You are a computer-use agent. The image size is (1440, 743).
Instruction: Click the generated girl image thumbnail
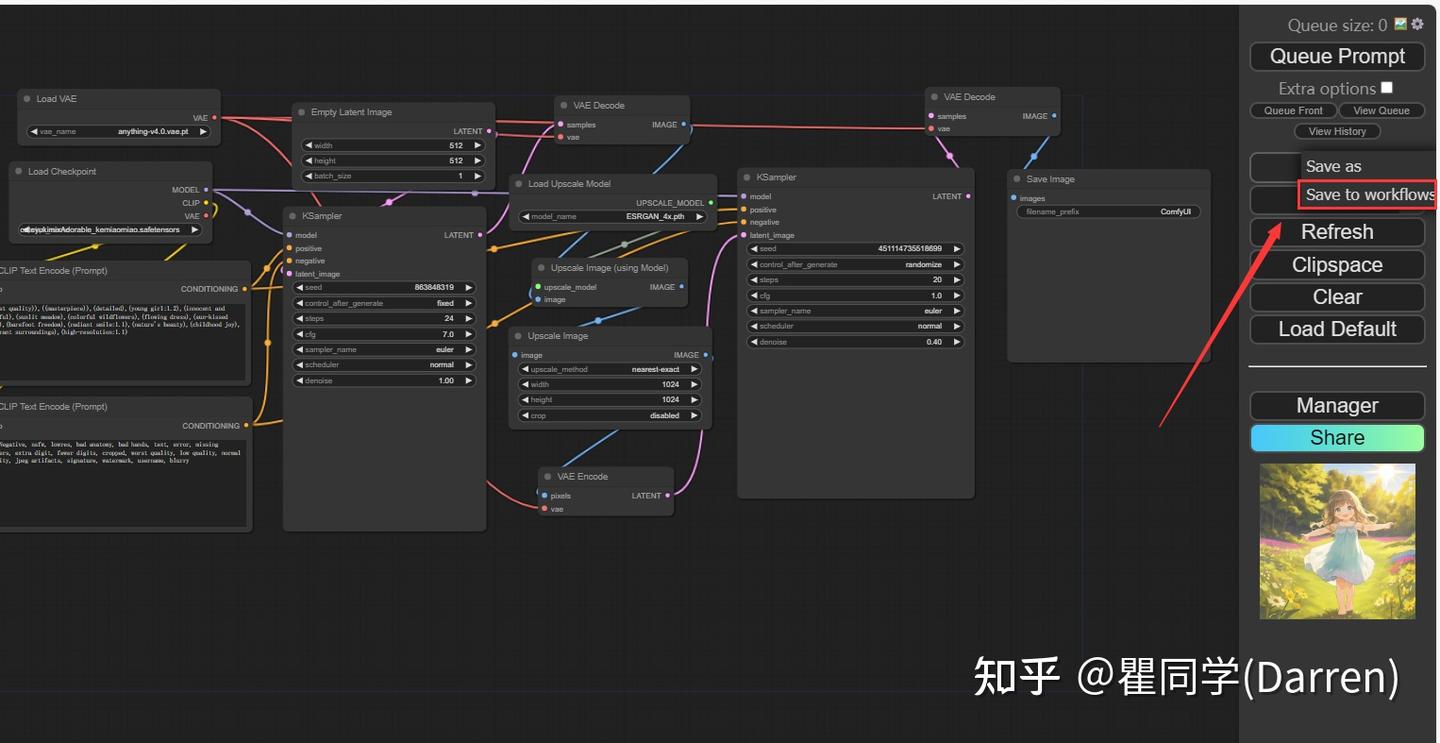(1337, 541)
